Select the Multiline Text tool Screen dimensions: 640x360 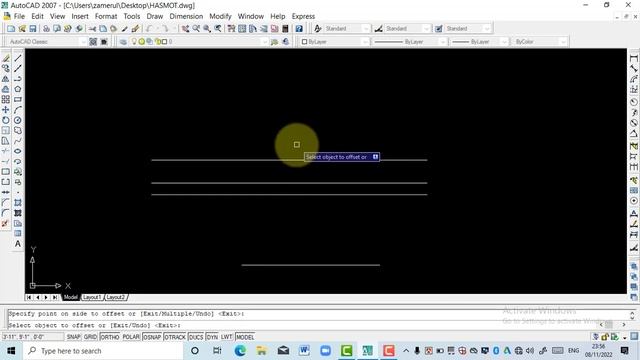(x=18, y=244)
